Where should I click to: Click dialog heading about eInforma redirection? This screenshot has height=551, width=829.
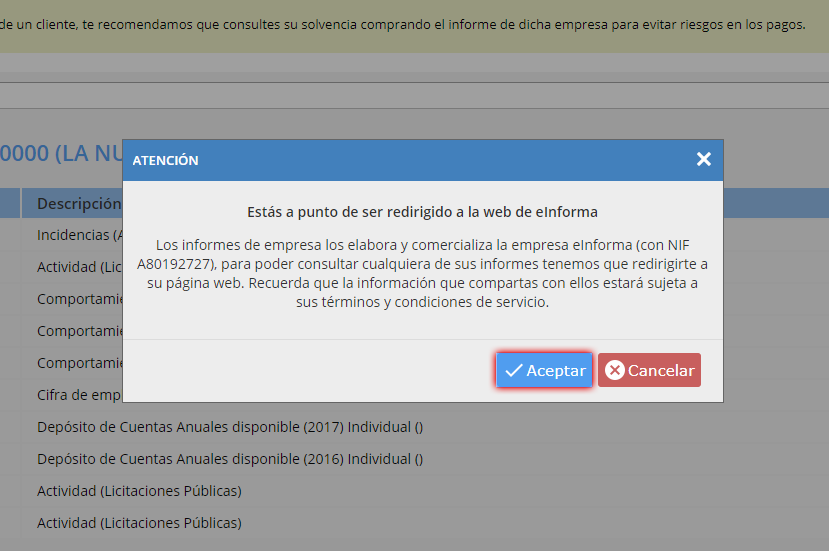[422, 212]
